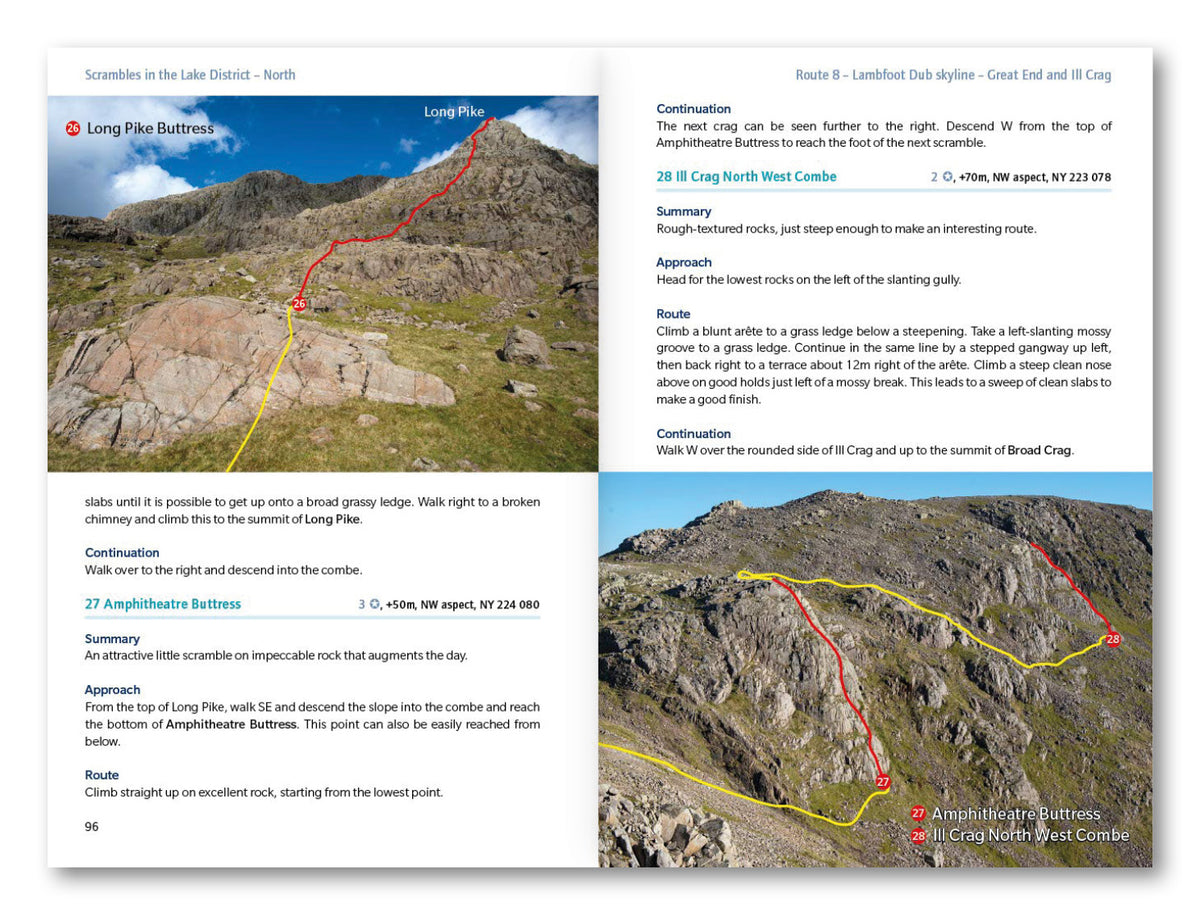Click the star symbol after grade 2
The width and height of the screenshot is (1200, 915).
tap(947, 177)
